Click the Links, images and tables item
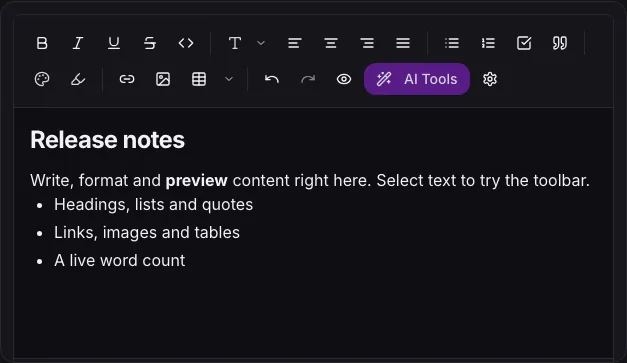Viewport: 627px width, 363px height. [x=147, y=233]
